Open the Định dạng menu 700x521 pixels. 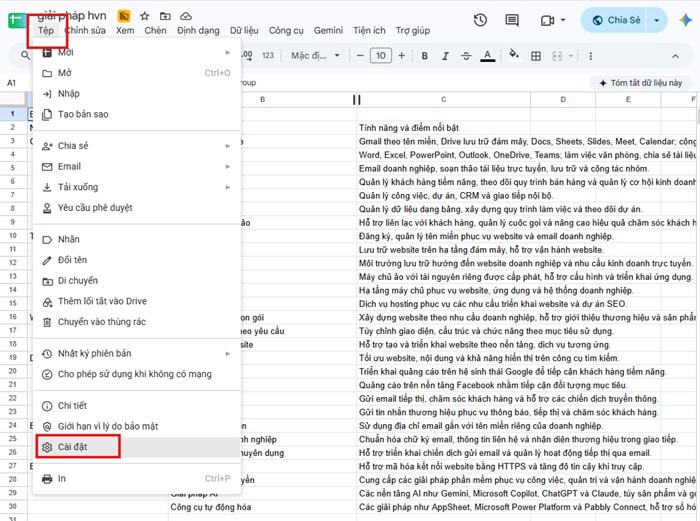(x=198, y=31)
